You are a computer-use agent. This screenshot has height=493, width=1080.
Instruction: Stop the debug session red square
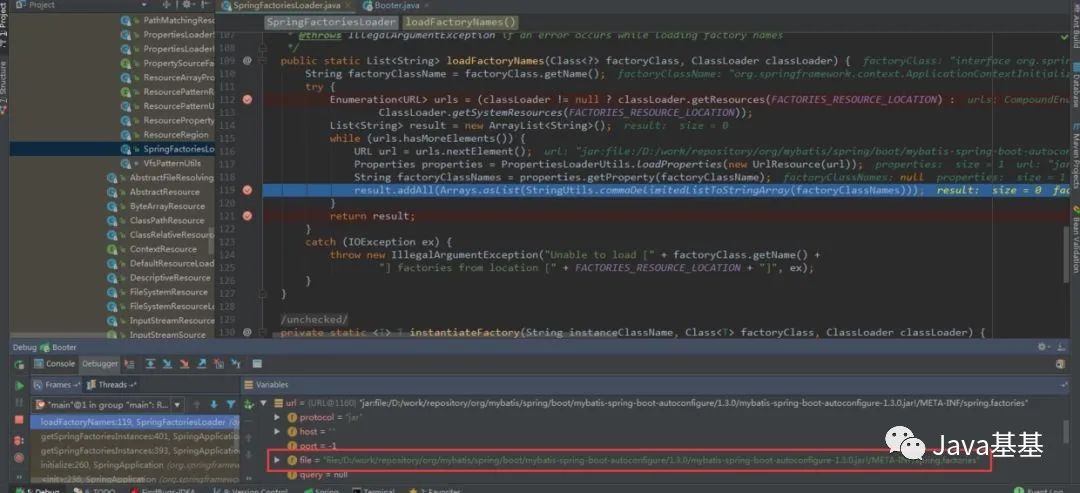[x=19, y=420]
